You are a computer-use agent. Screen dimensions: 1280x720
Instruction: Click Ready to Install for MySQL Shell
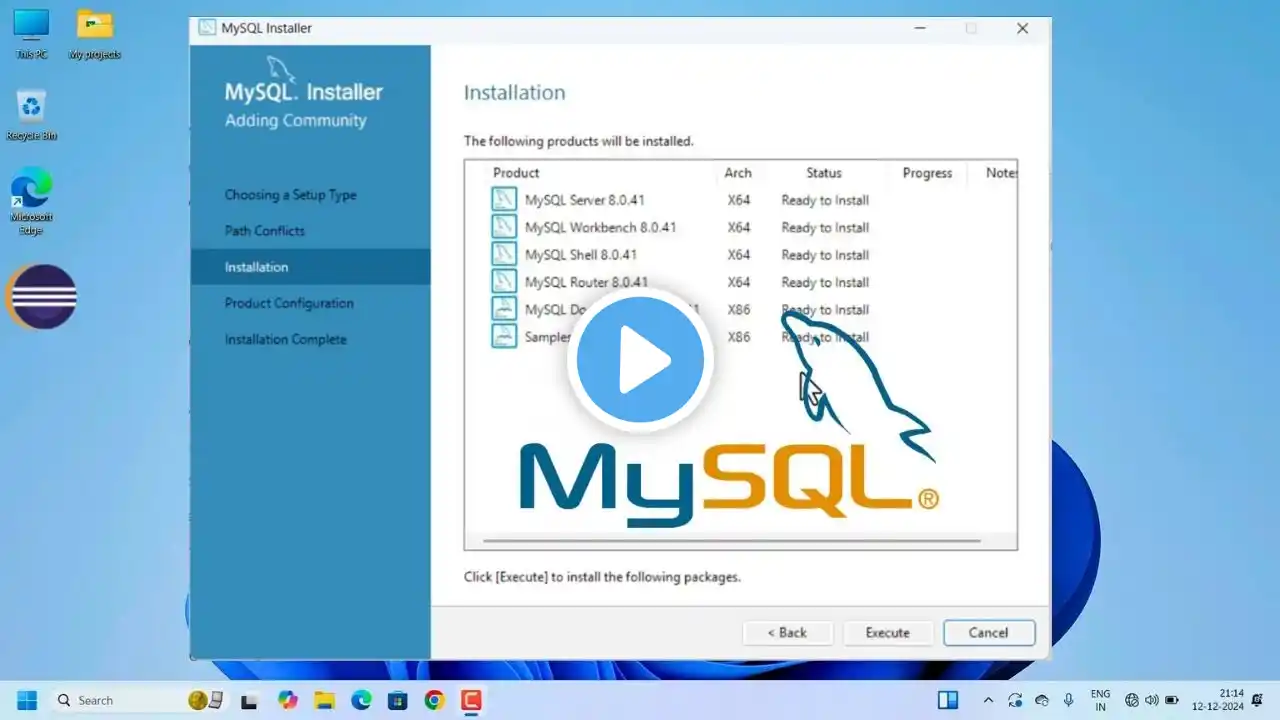click(x=825, y=255)
